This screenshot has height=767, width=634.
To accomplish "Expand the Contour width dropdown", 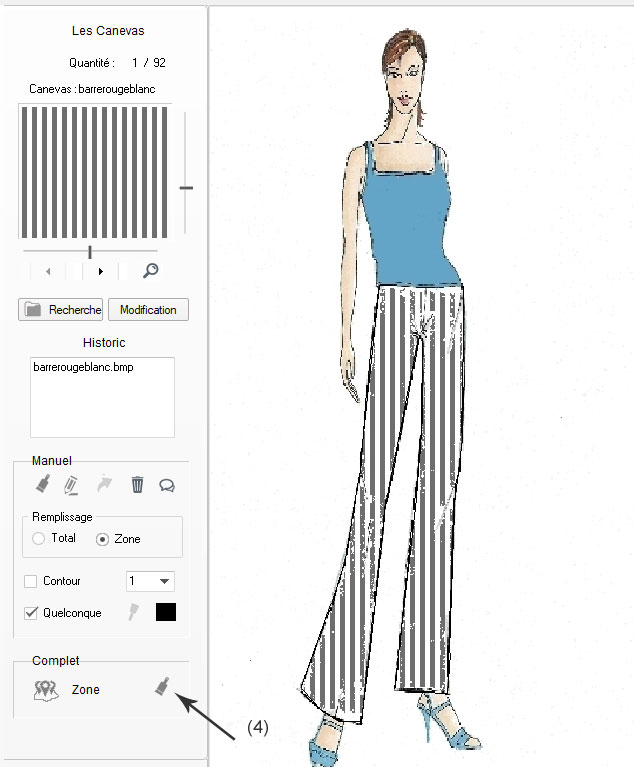I will click(164, 581).
